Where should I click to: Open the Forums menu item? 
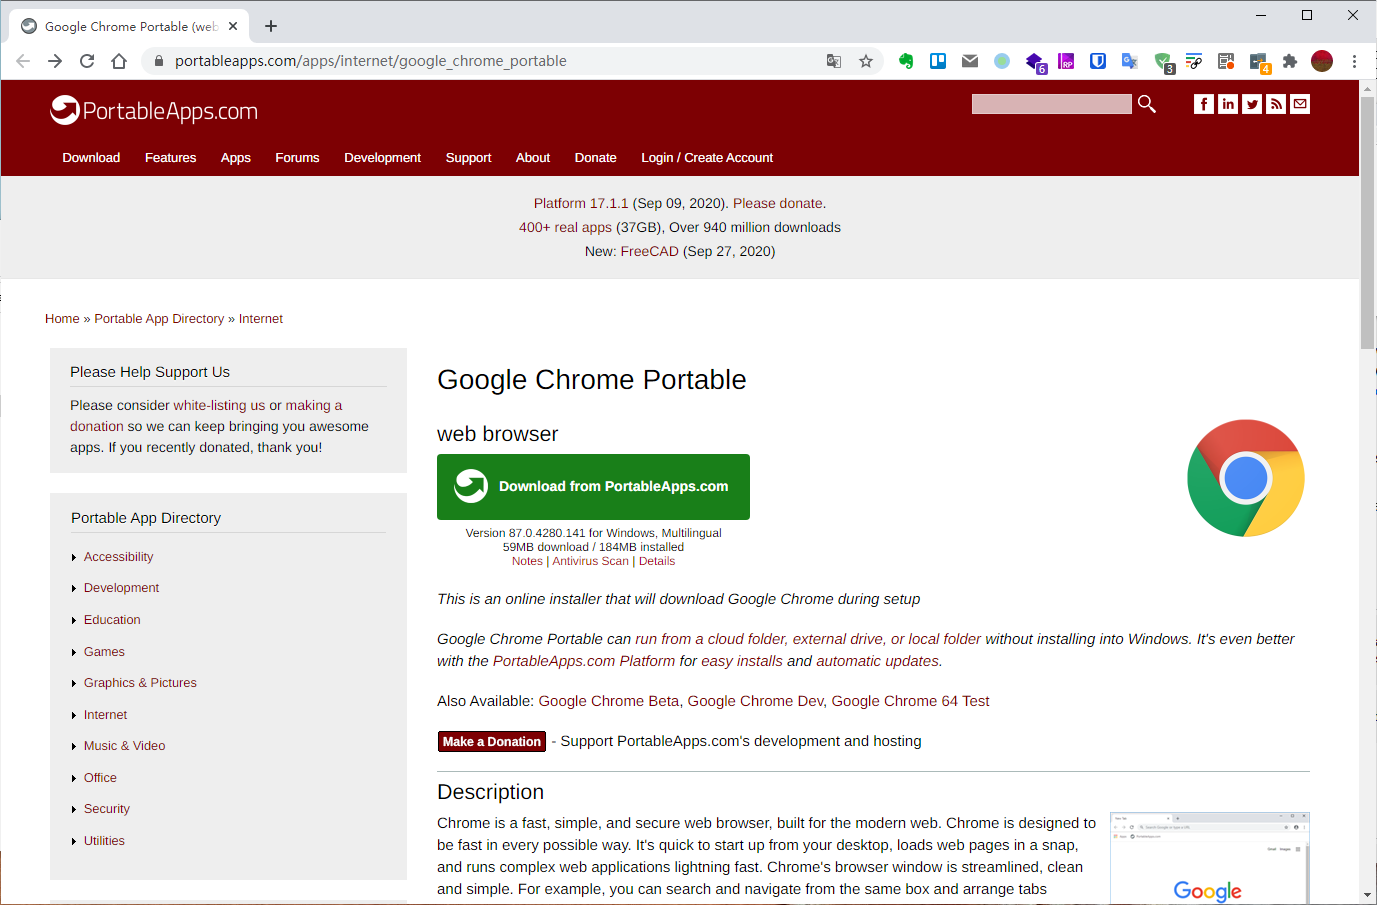pyautogui.click(x=297, y=158)
